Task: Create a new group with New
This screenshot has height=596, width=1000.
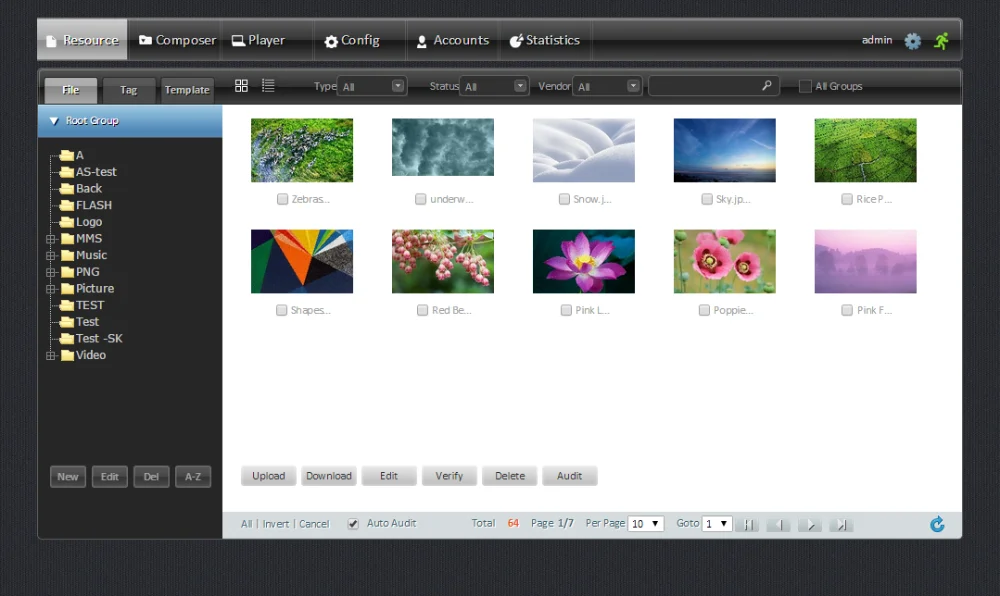Action: (68, 477)
